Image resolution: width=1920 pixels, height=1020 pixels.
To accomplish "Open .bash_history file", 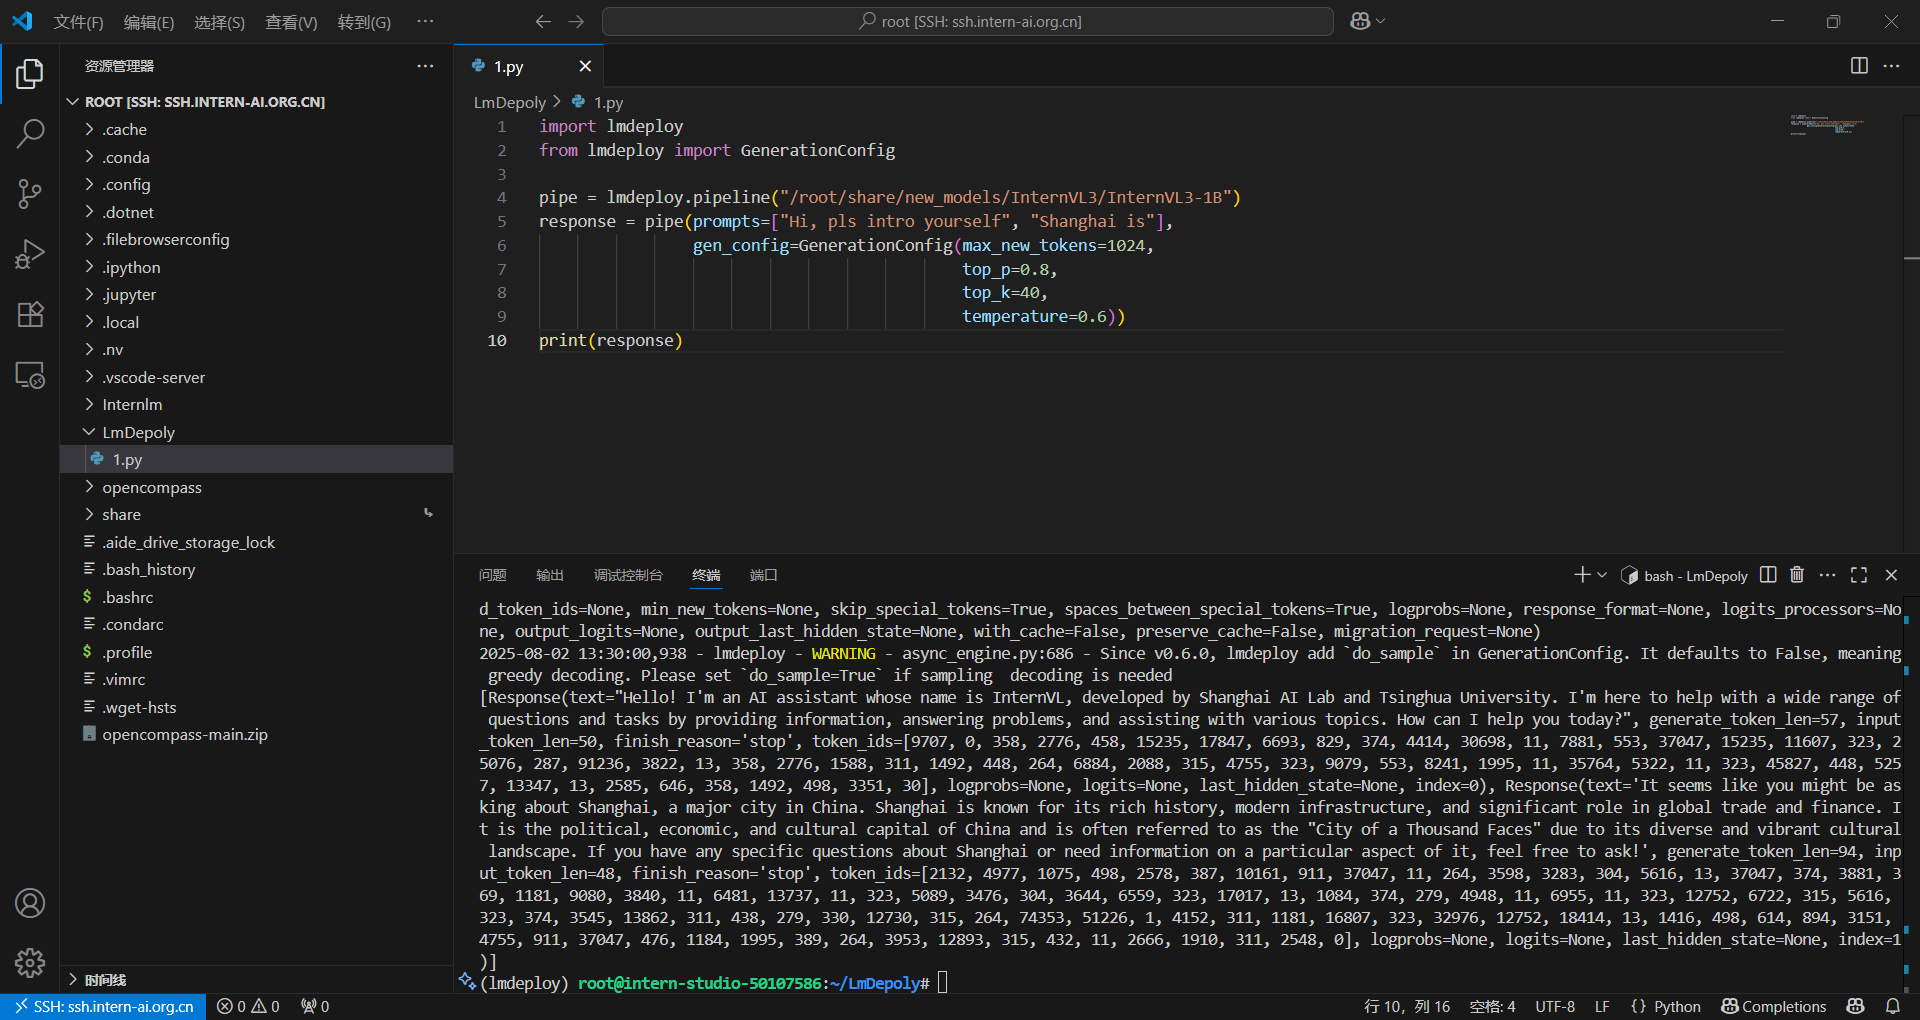I will [x=256, y=570].
